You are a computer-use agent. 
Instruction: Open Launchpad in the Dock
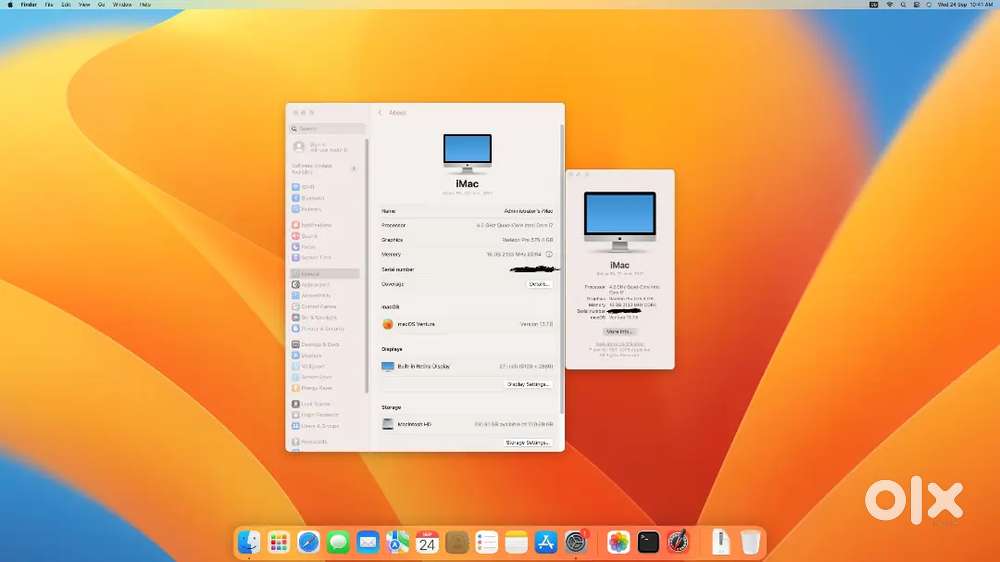point(279,542)
